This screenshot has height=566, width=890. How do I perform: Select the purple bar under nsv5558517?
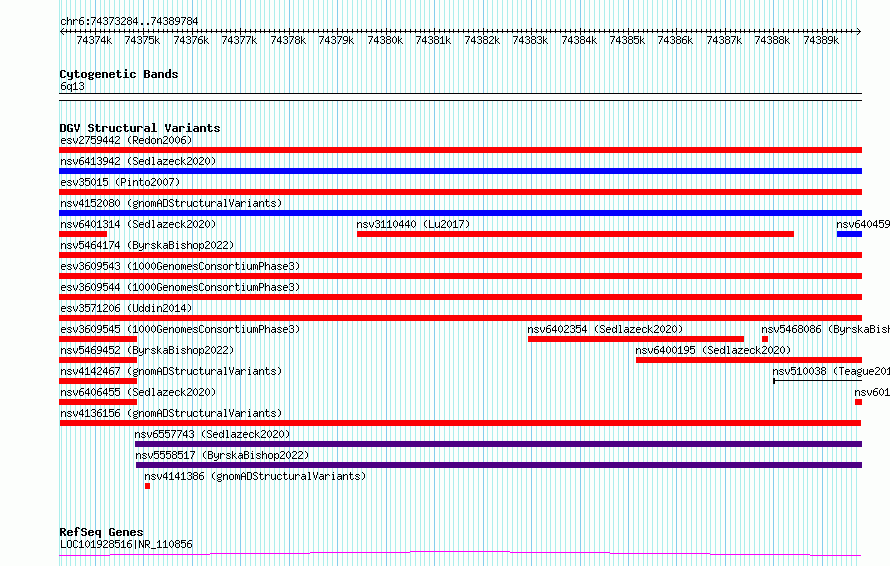click(499, 465)
